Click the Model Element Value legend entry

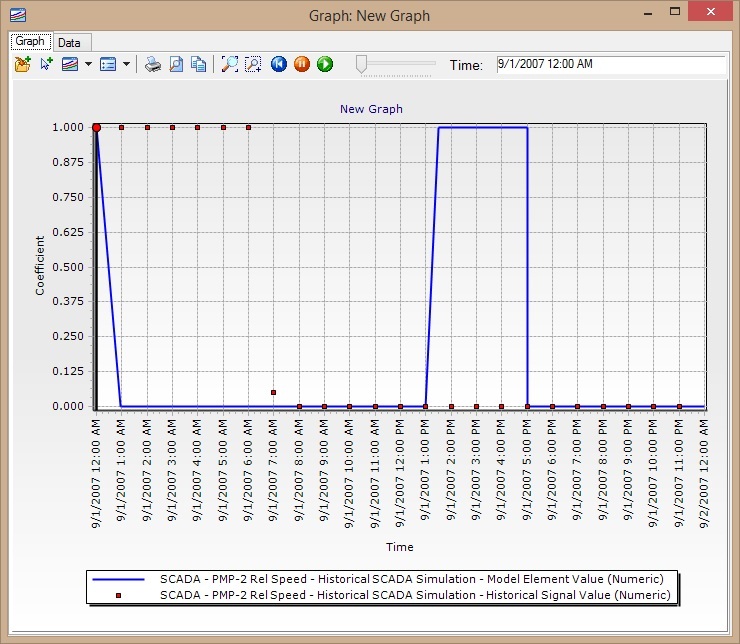point(411,579)
